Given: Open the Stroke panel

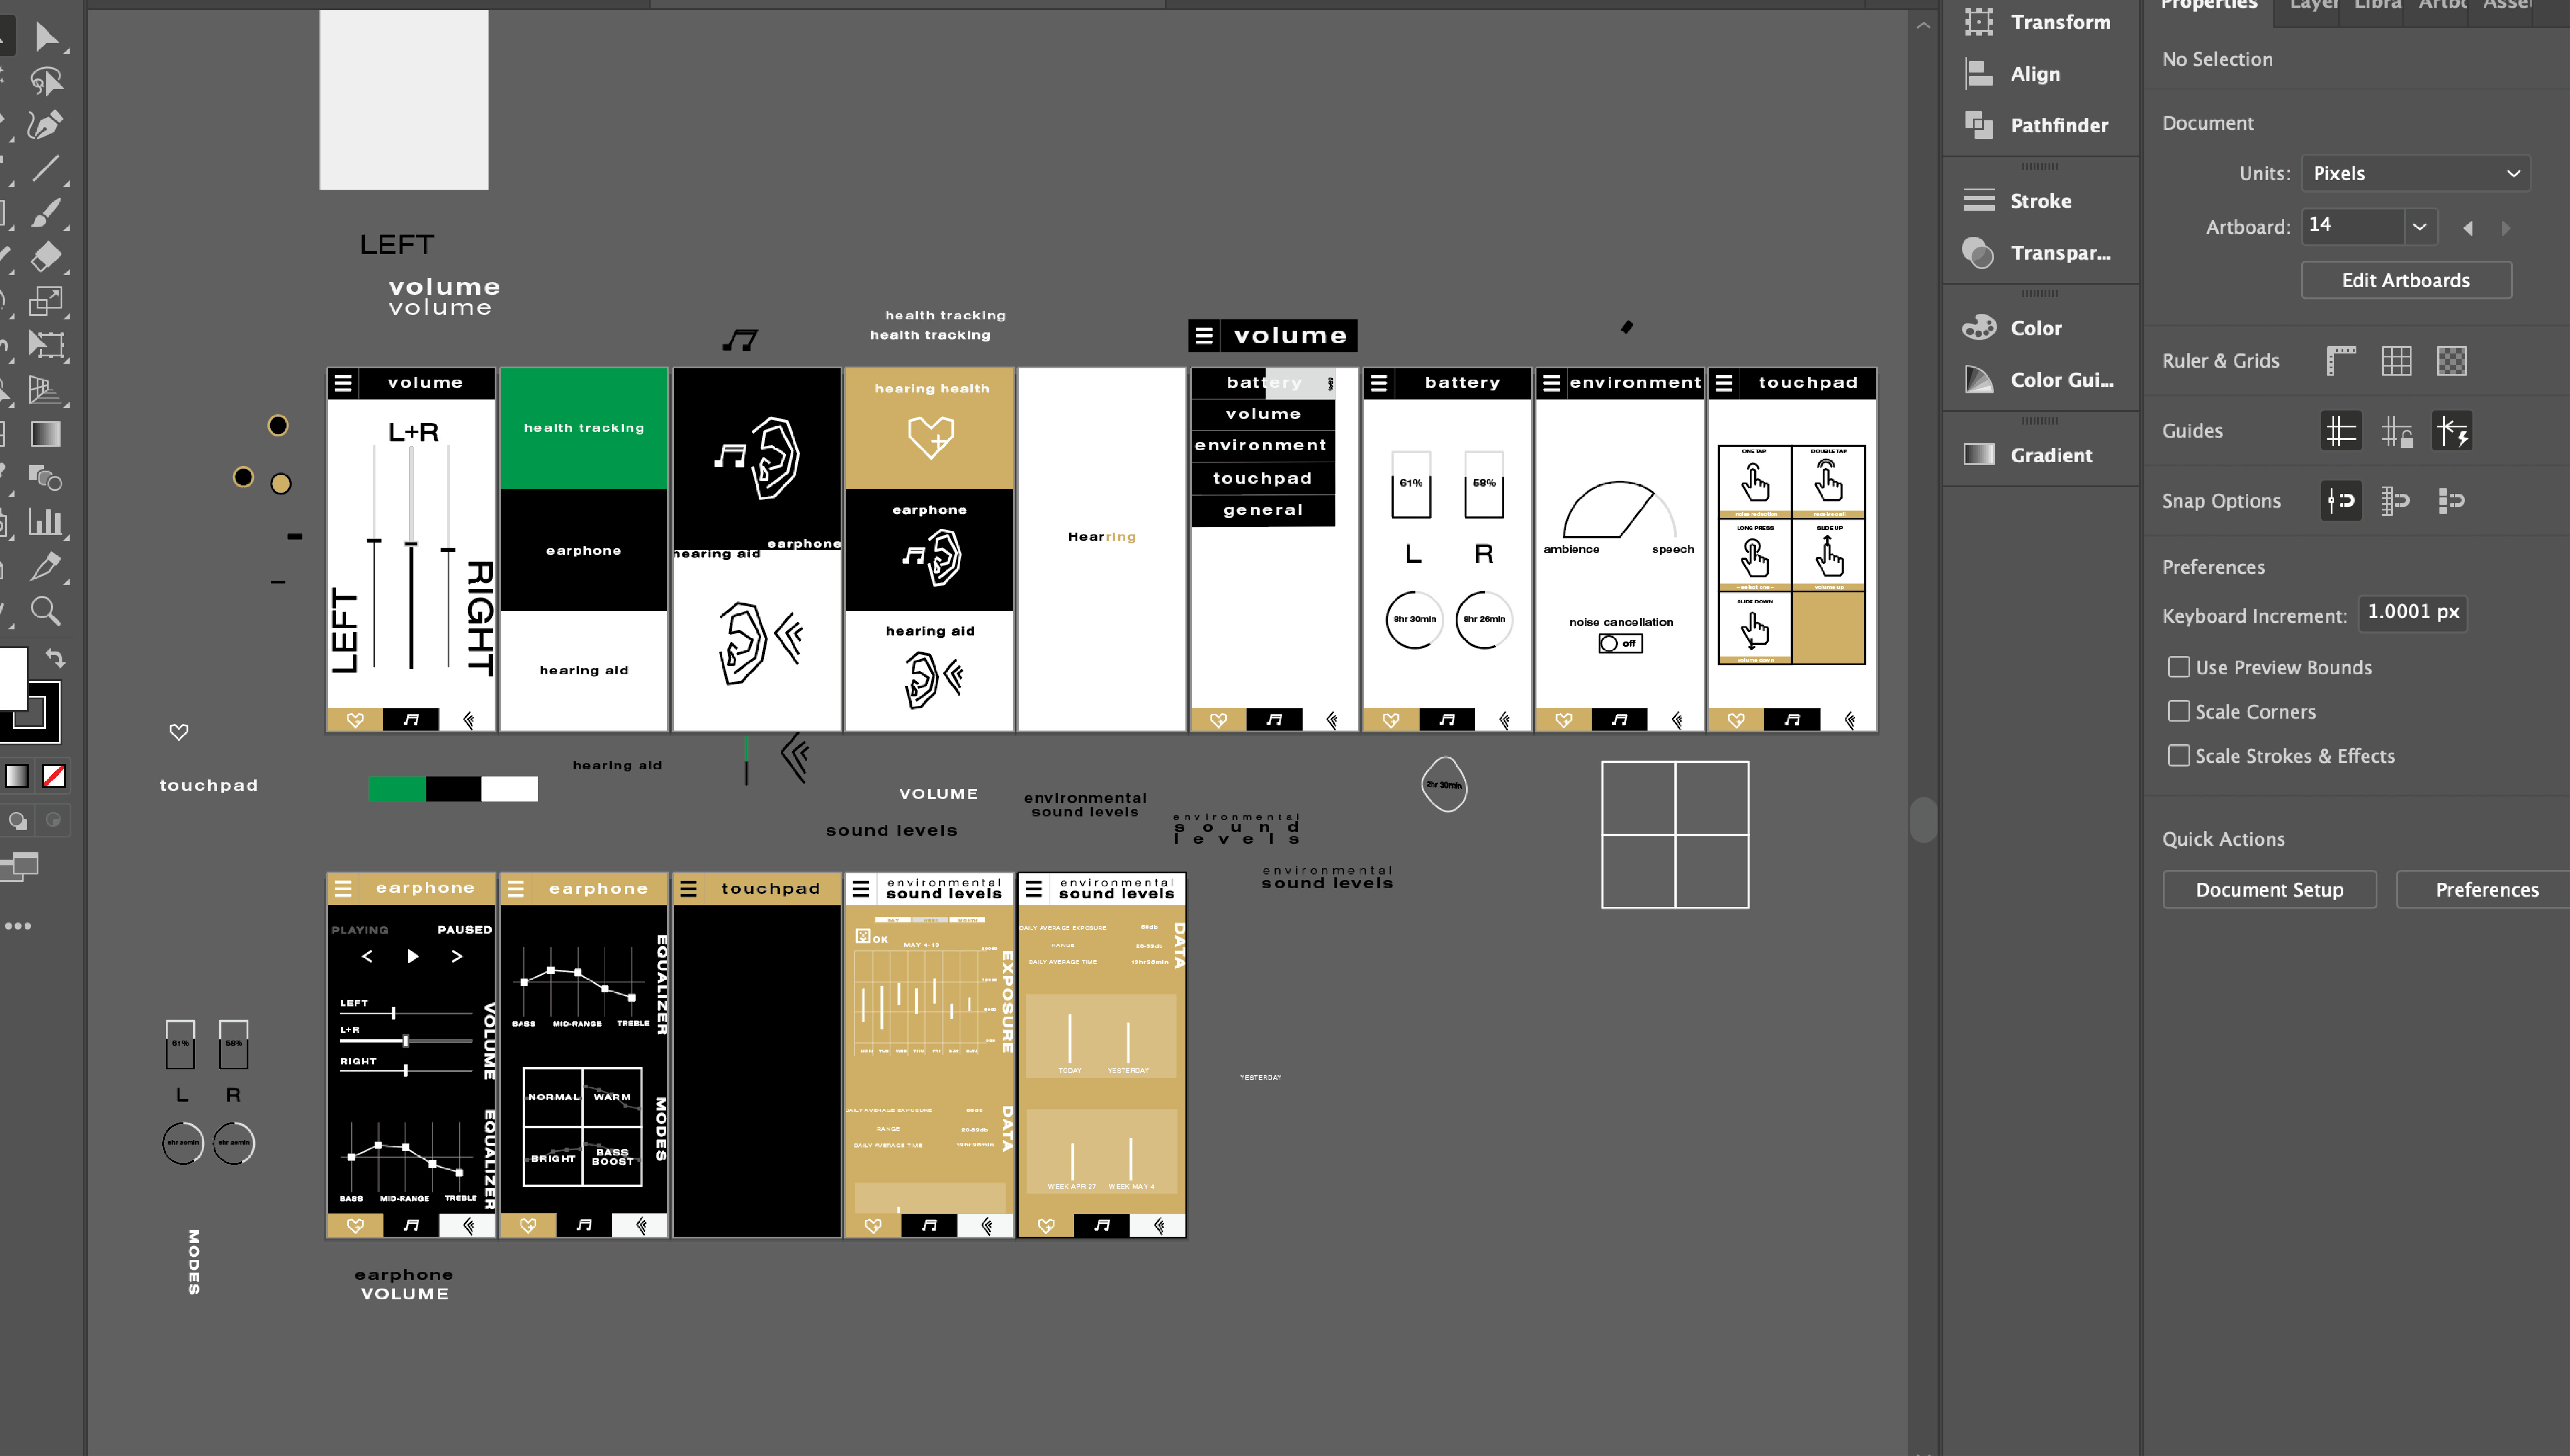Looking at the screenshot, I should pyautogui.click(x=2040, y=201).
